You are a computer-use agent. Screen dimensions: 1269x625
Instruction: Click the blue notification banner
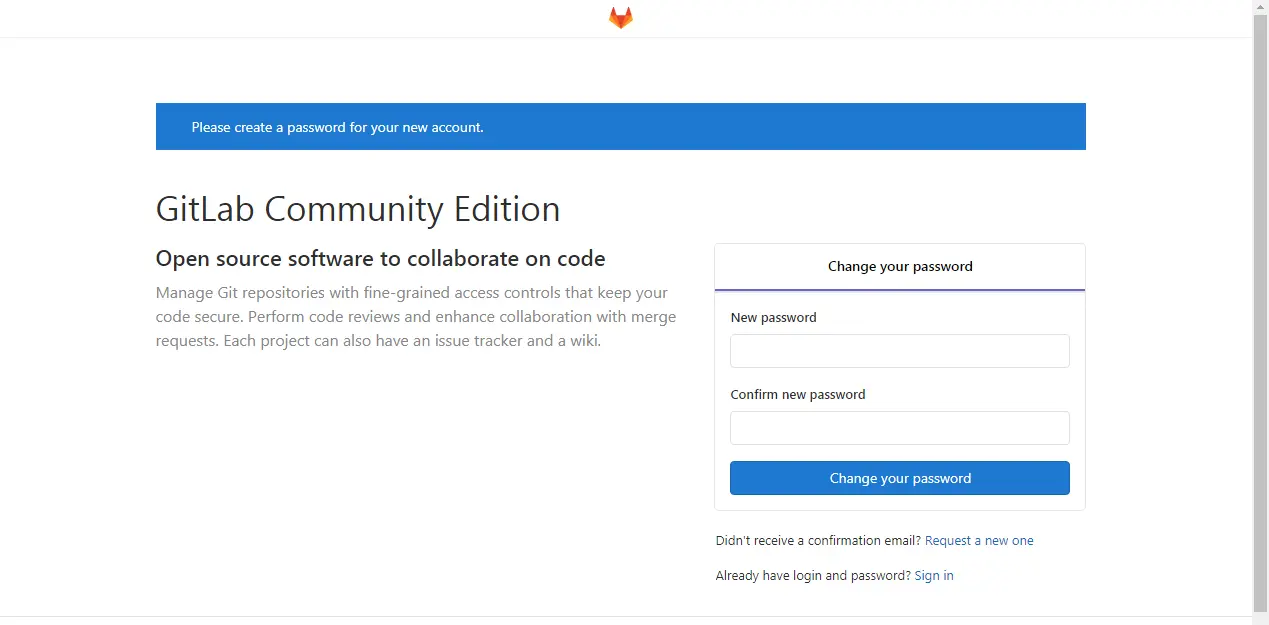pyautogui.click(x=620, y=126)
